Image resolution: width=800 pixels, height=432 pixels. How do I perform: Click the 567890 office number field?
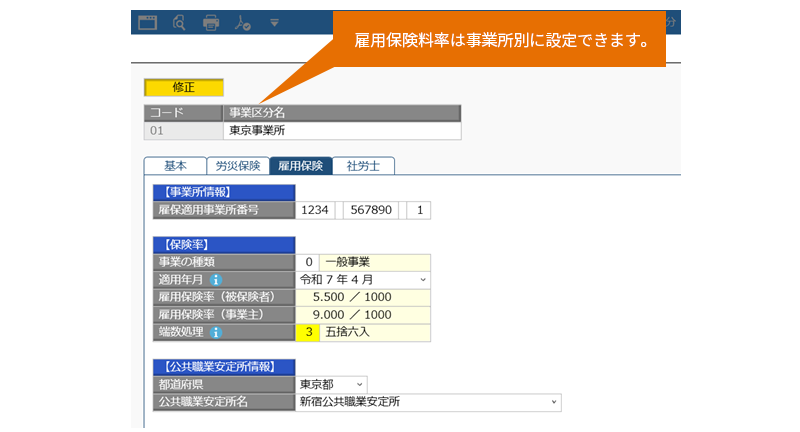pyautogui.click(x=371, y=210)
